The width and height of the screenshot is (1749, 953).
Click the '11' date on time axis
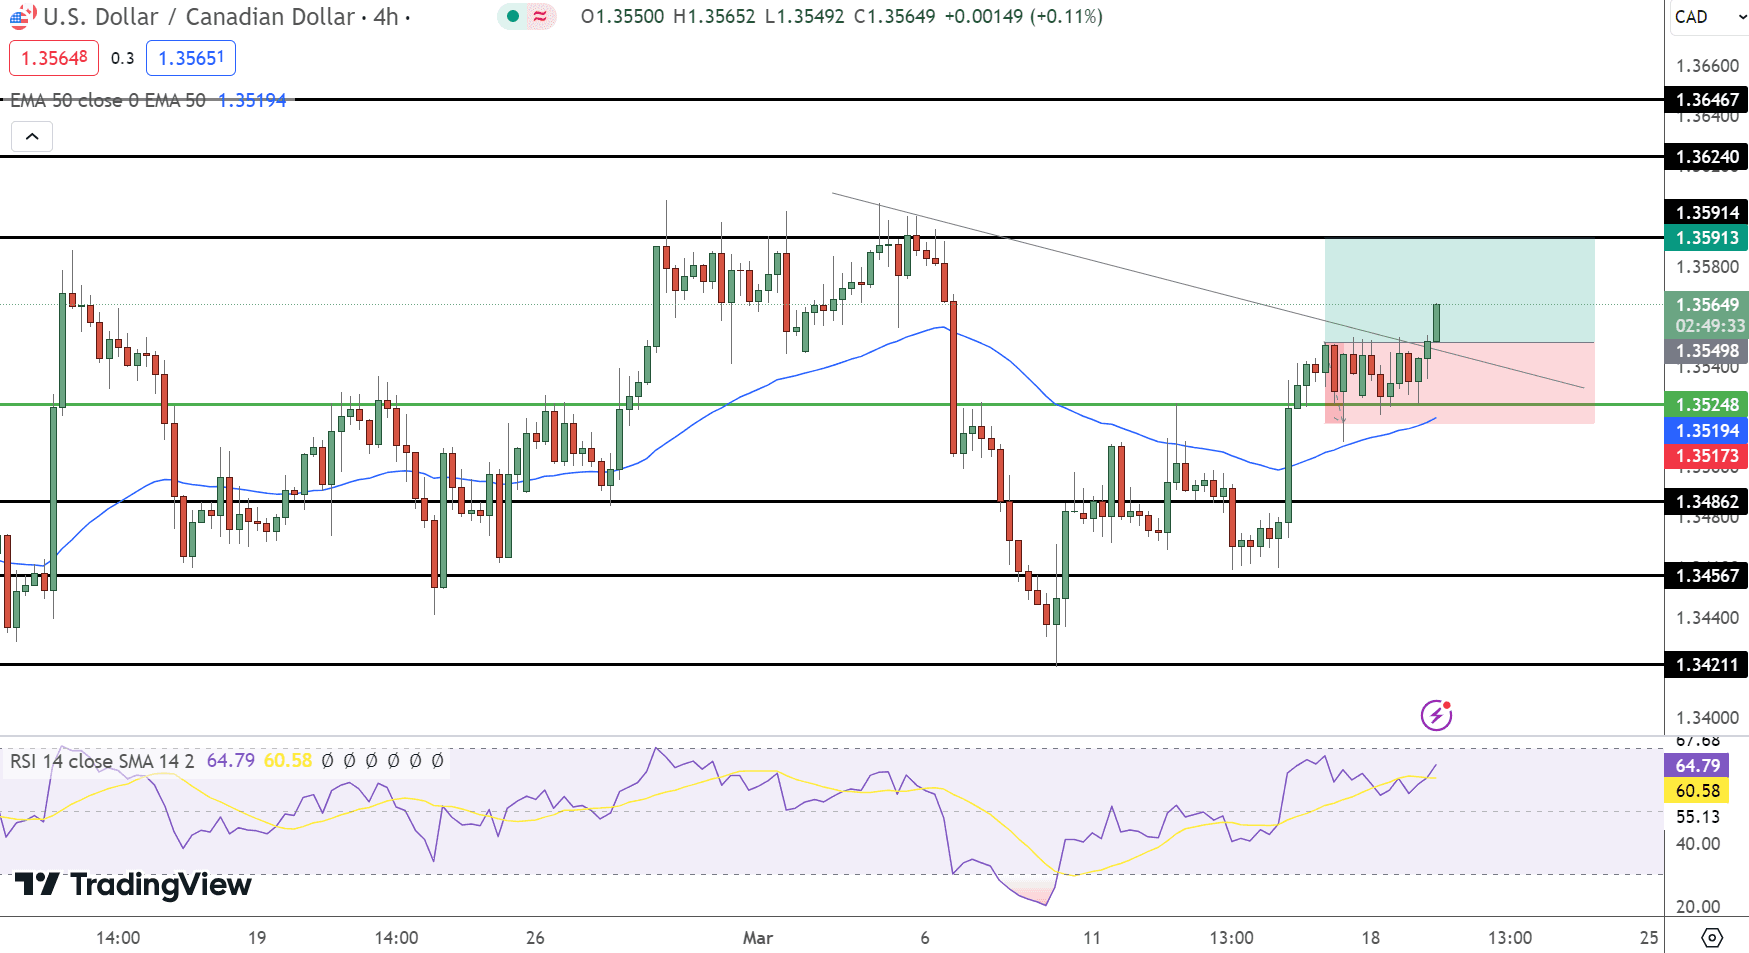[x=1092, y=938]
